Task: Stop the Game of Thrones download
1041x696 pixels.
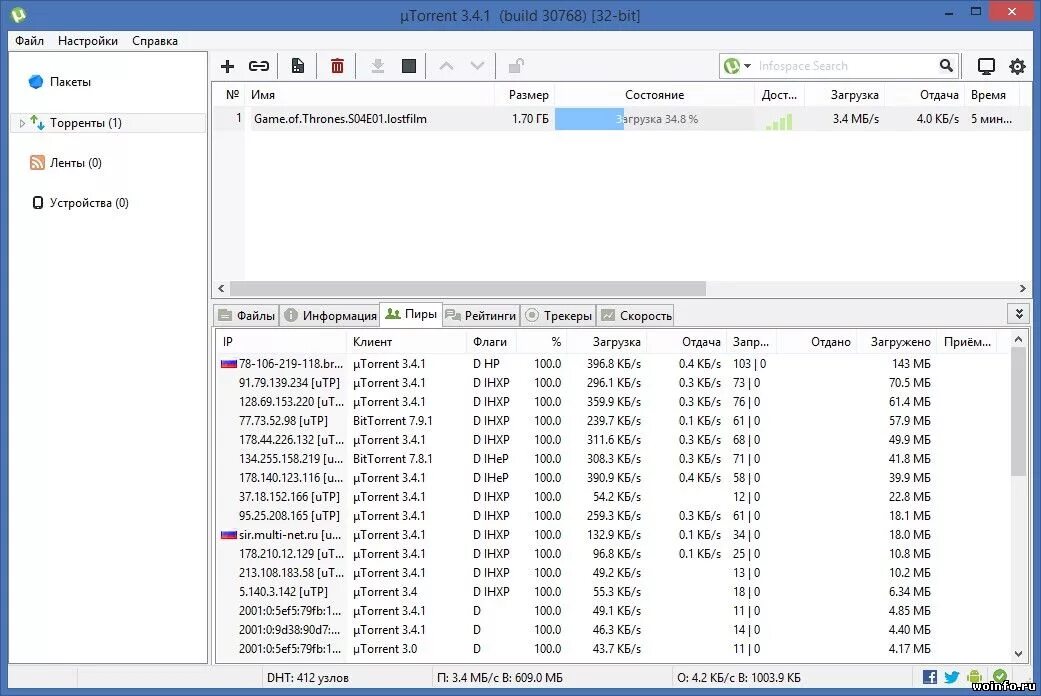Action: (408, 66)
